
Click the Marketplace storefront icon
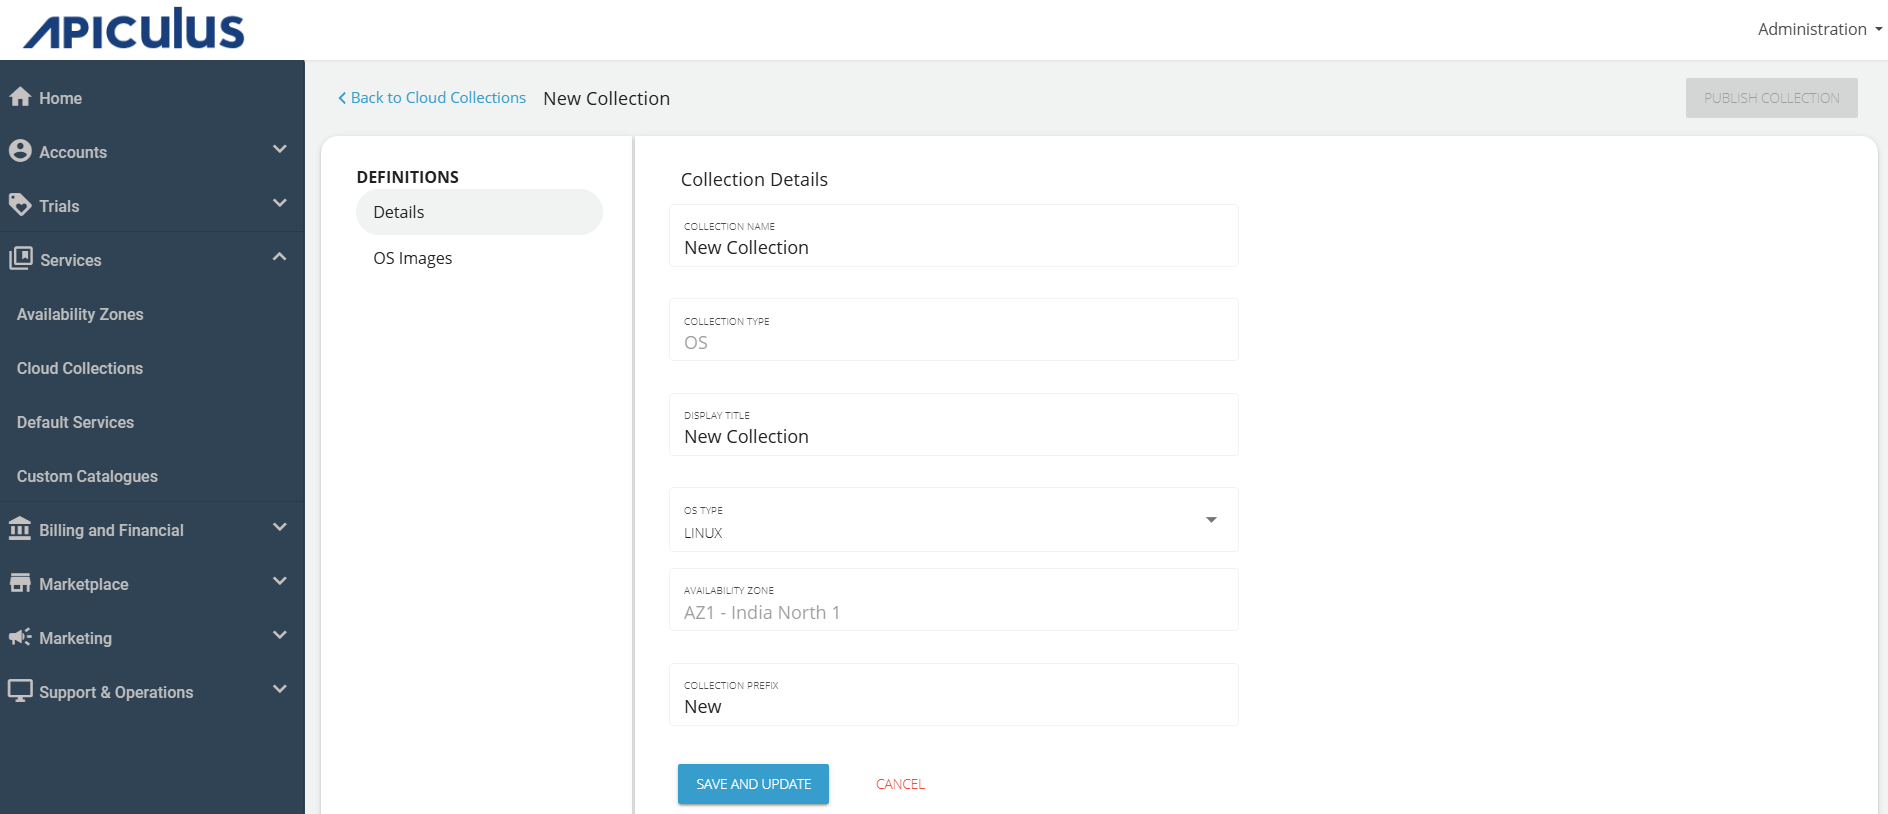20,583
